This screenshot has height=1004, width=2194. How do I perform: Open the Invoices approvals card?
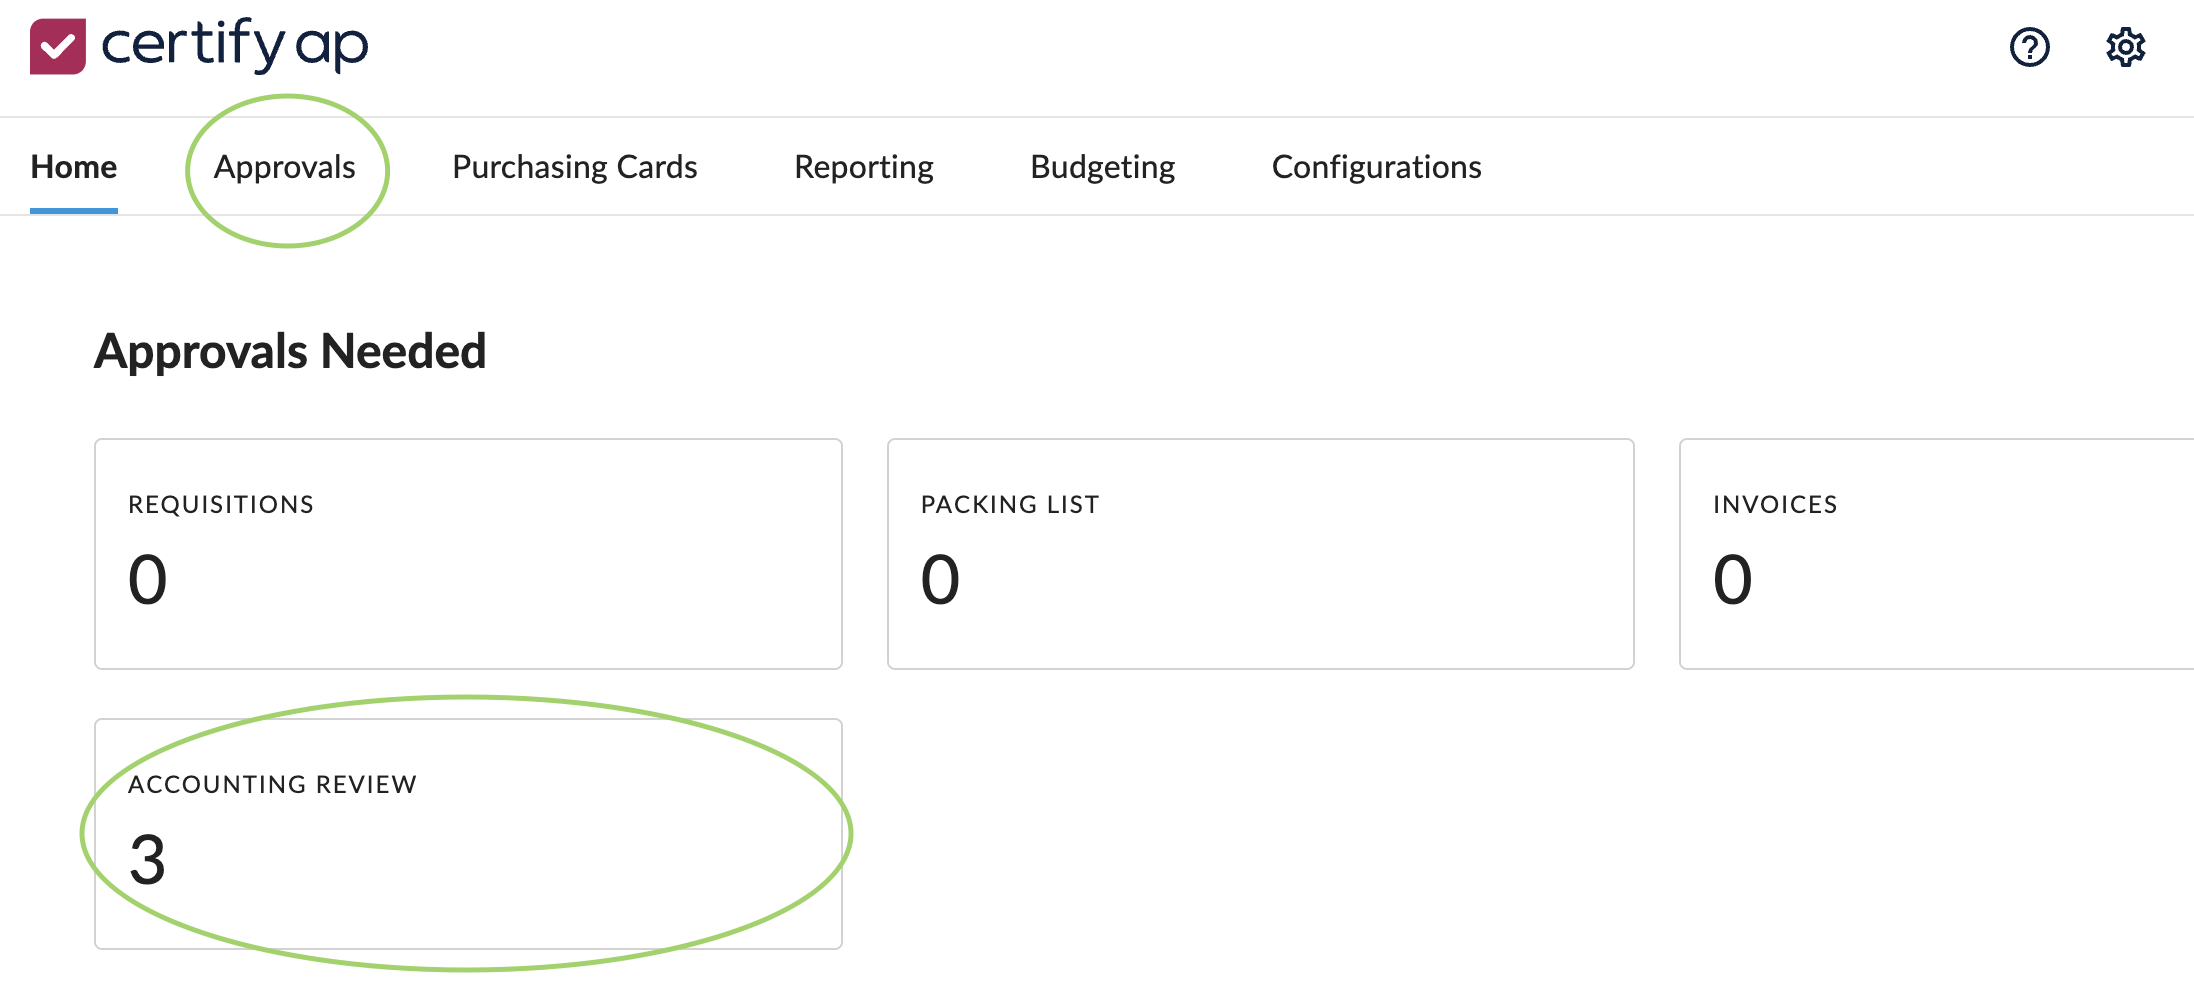pyautogui.click(x=1935, y=554)
